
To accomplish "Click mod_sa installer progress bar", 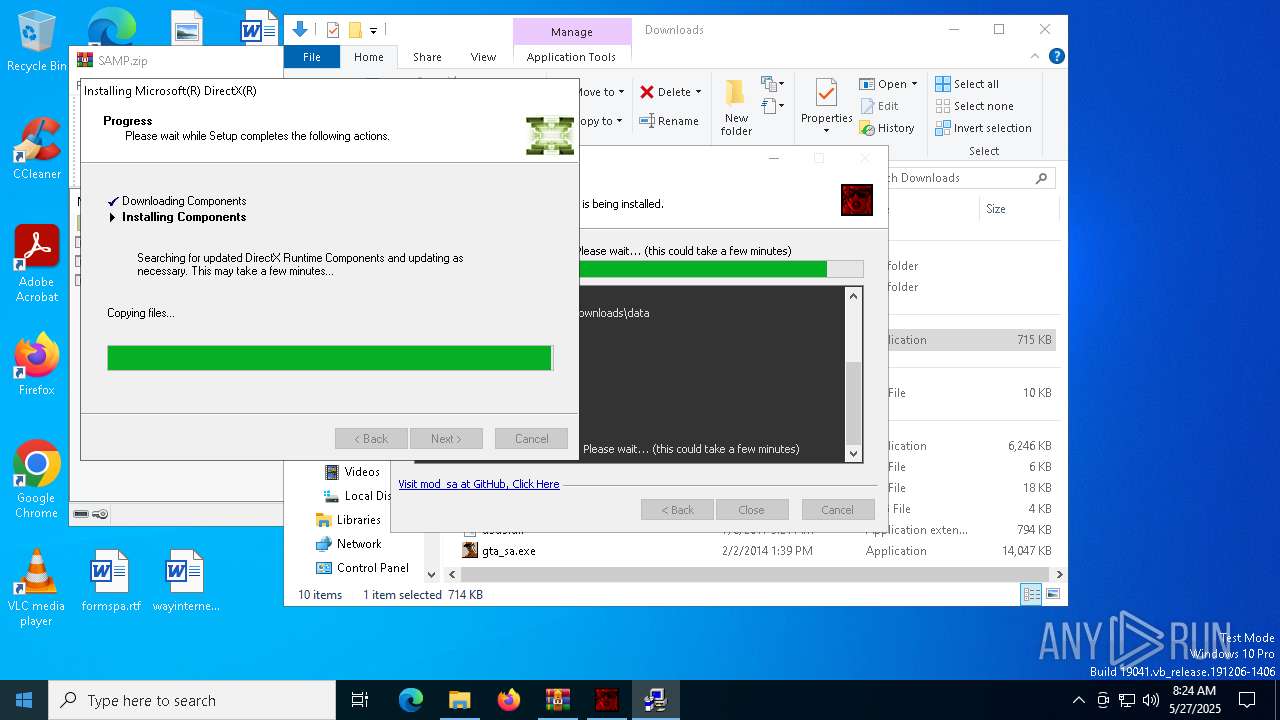I will click(x=719, y=269).
